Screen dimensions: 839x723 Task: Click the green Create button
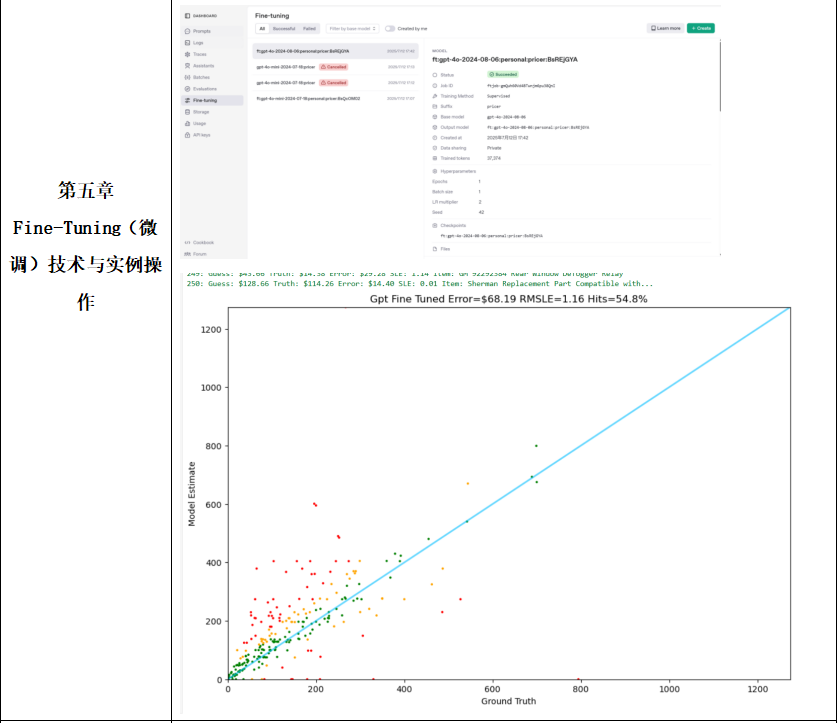701,28
